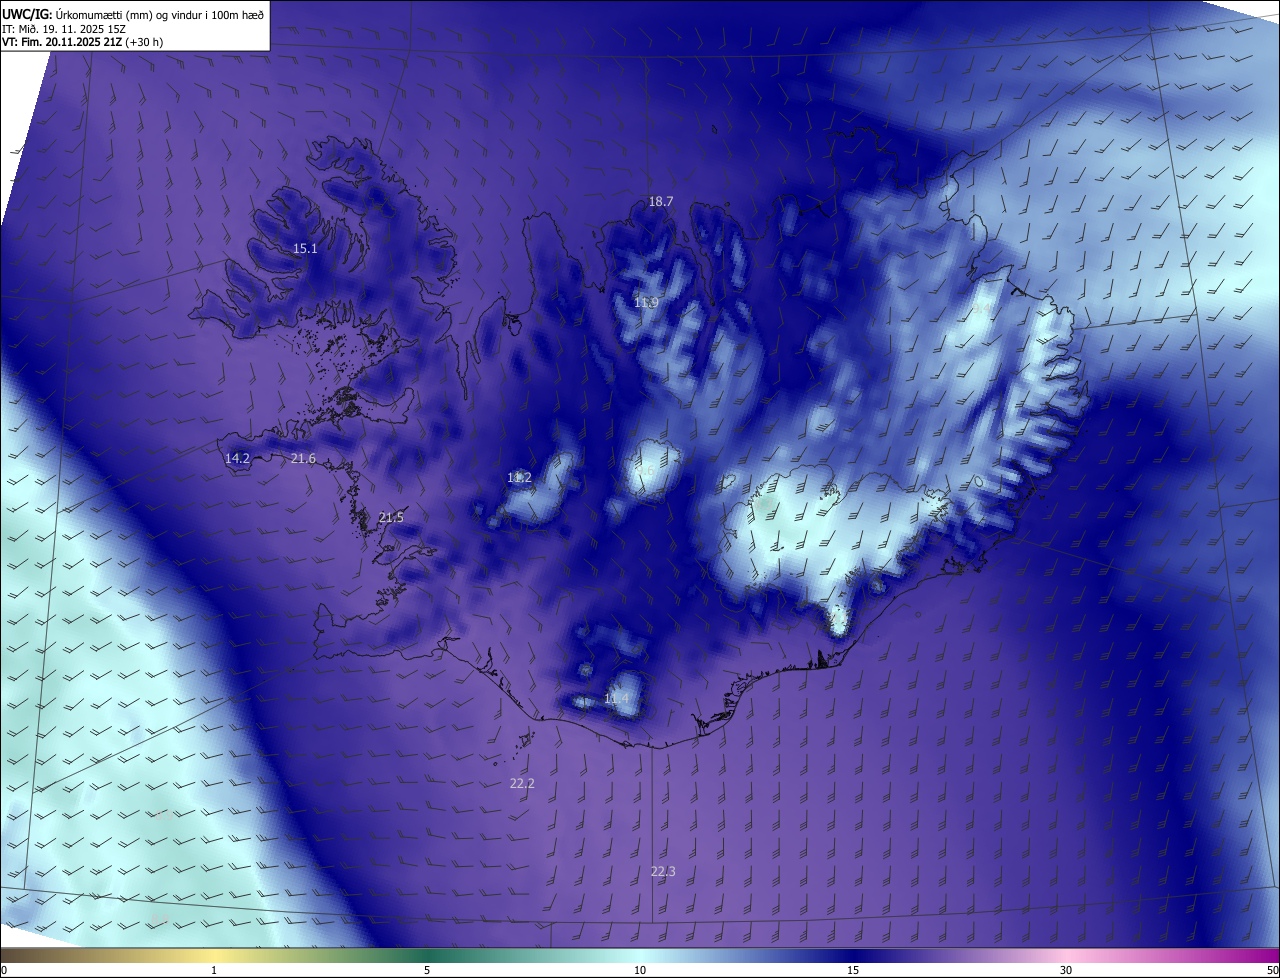Screen dimensions: 1280x978
Task: Click the 5 tick label on the color scale
Action: tap(427, 971)
